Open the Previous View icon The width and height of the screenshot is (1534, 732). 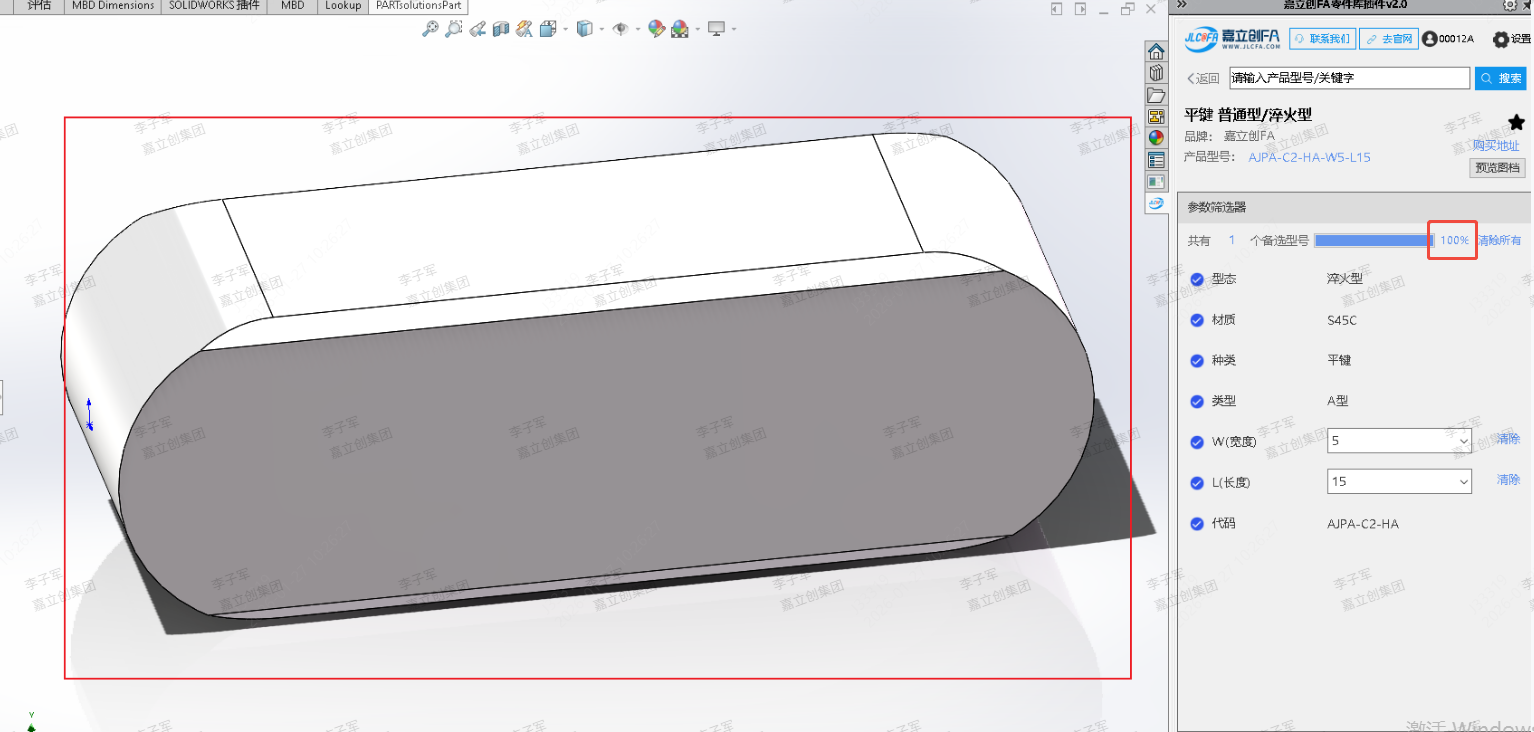(x=477, y=29)
